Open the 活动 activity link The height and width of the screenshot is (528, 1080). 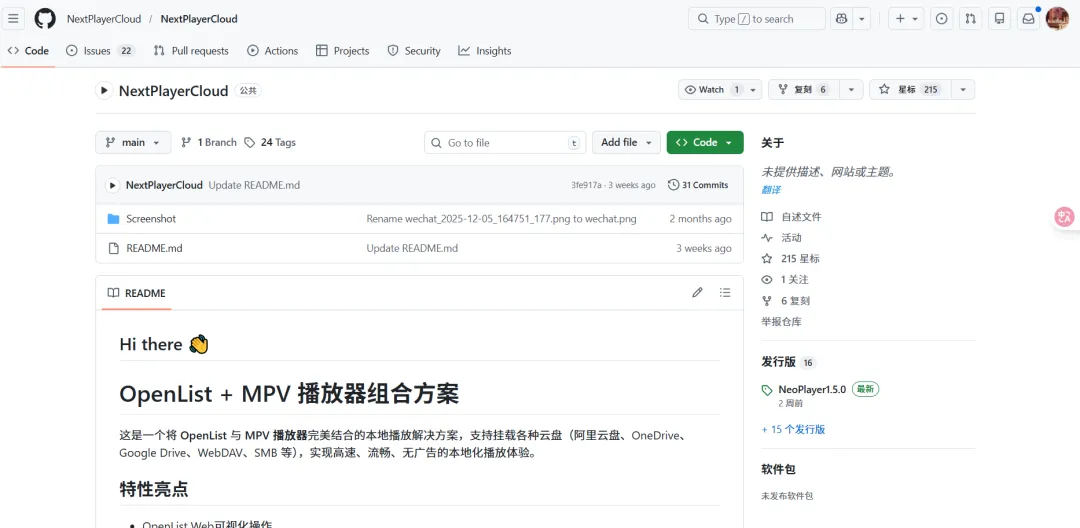coord(782,237)
